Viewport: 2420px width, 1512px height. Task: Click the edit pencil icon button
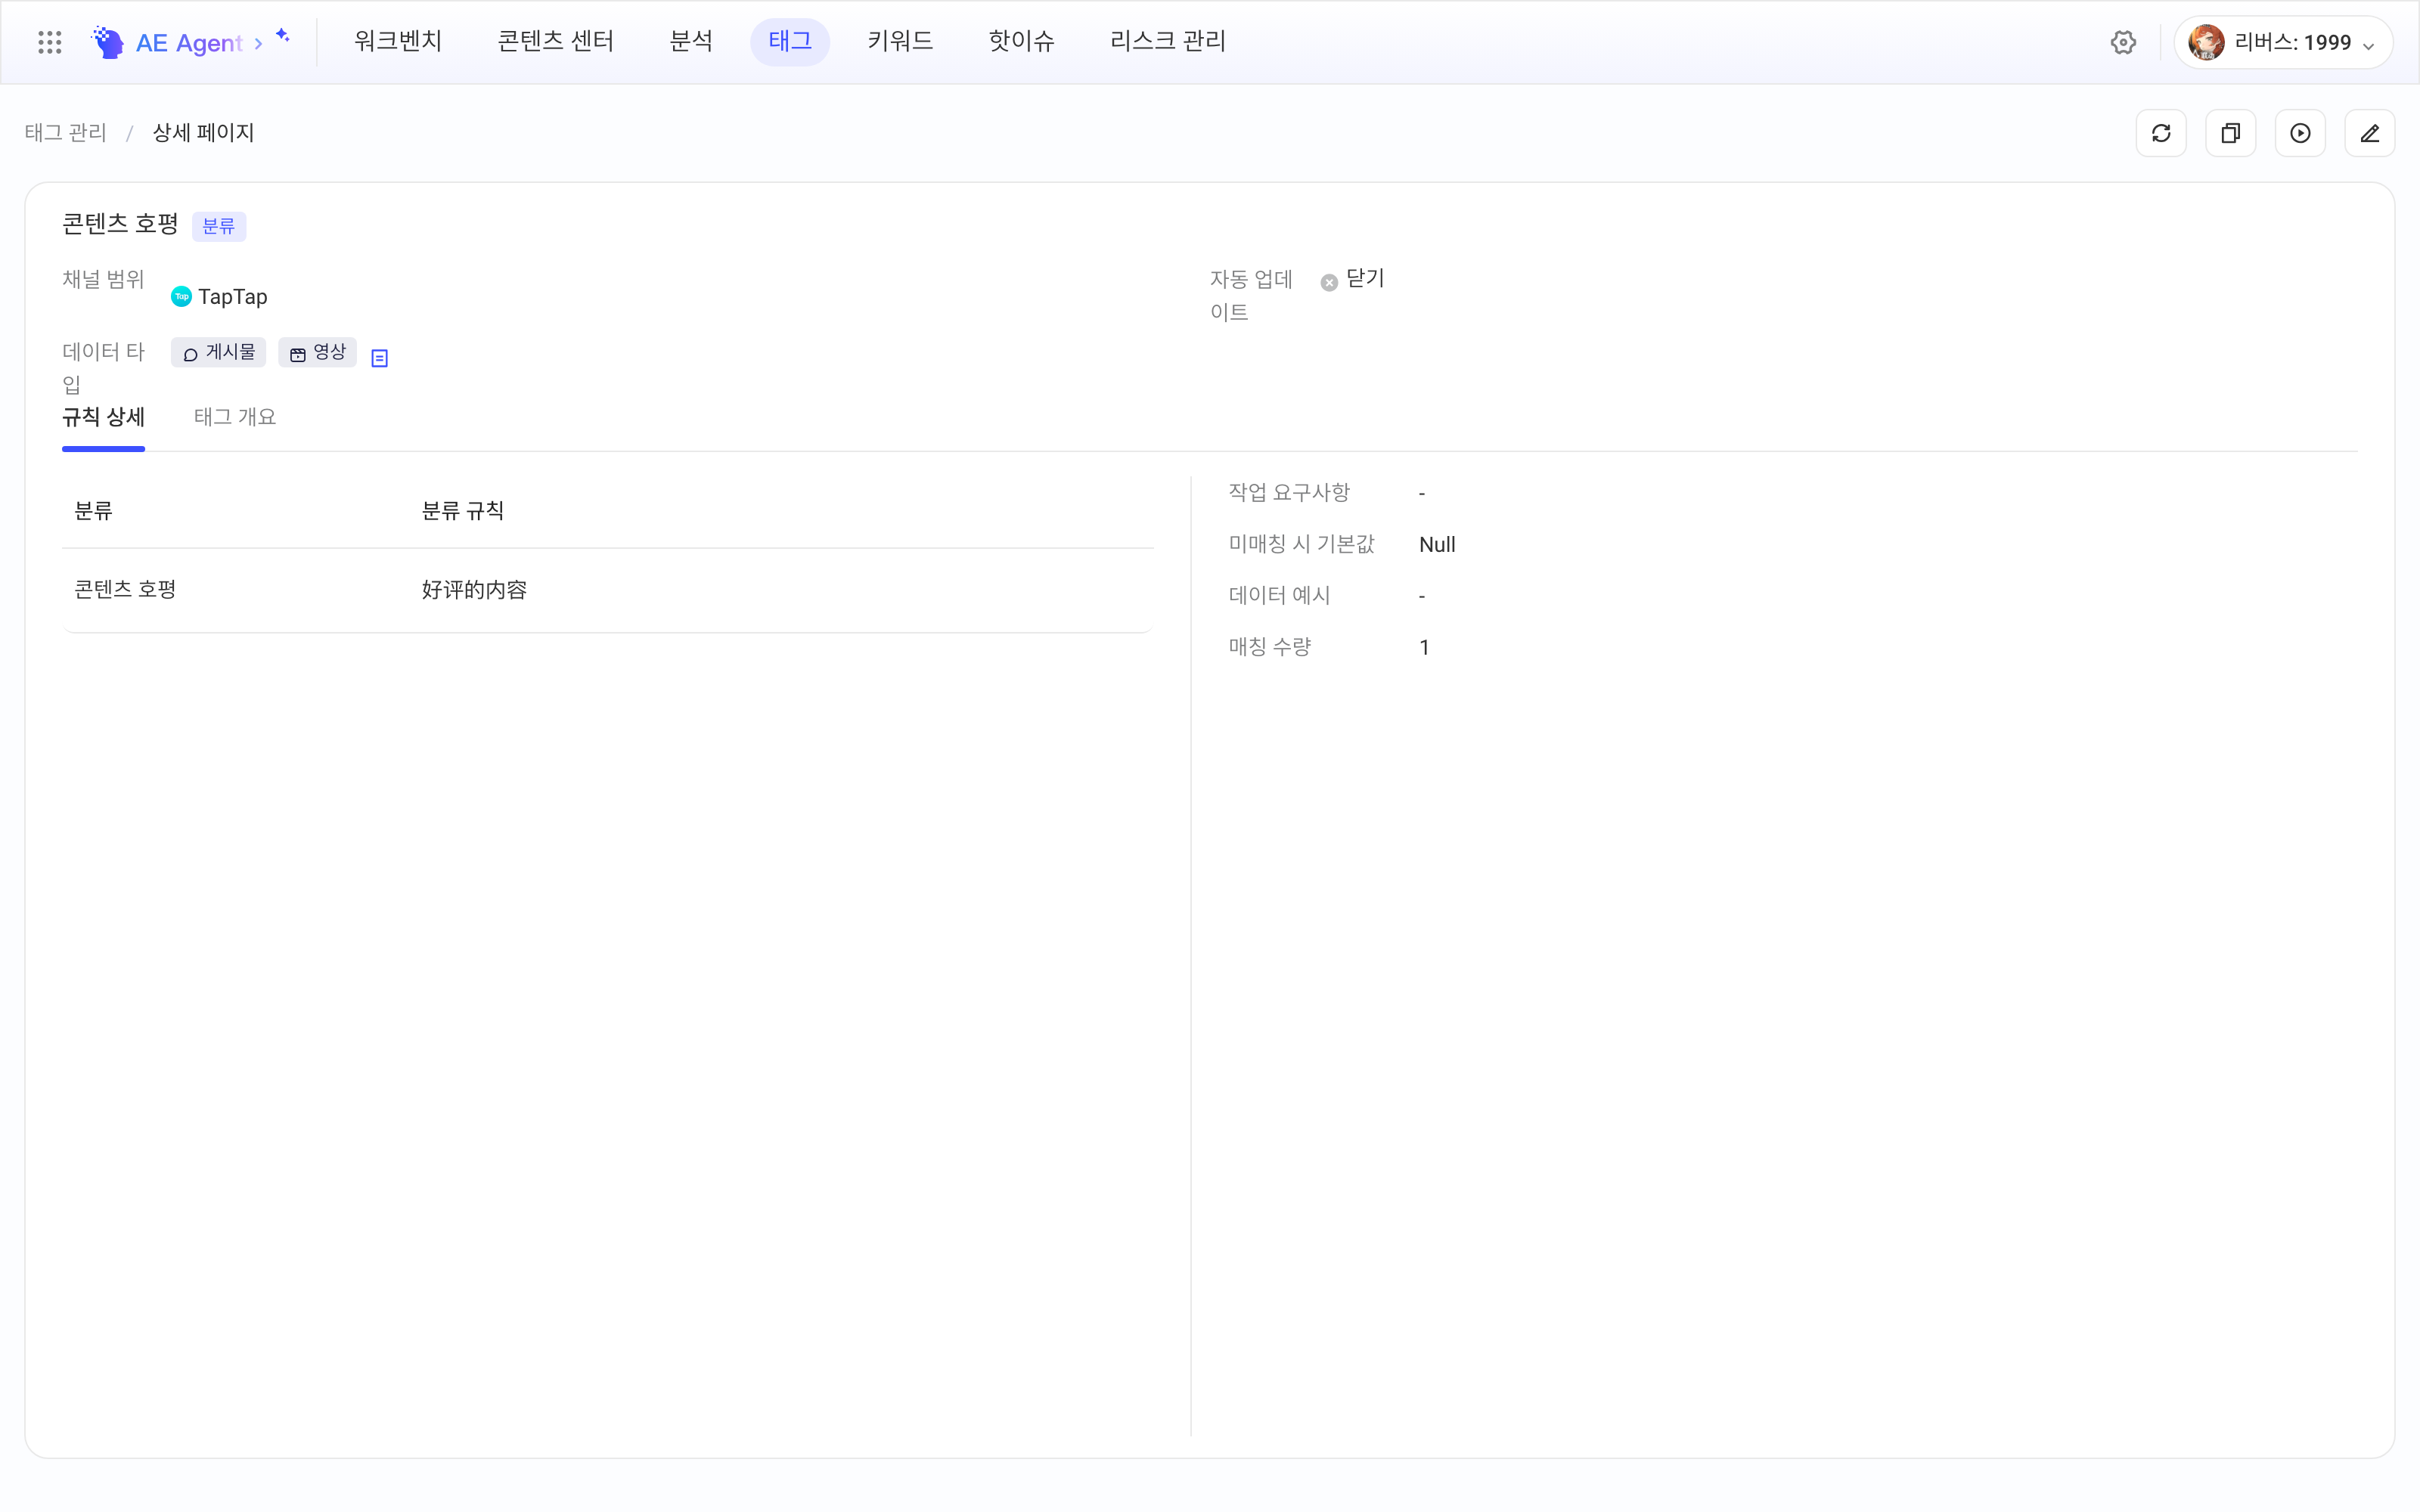coord(2369,133)
